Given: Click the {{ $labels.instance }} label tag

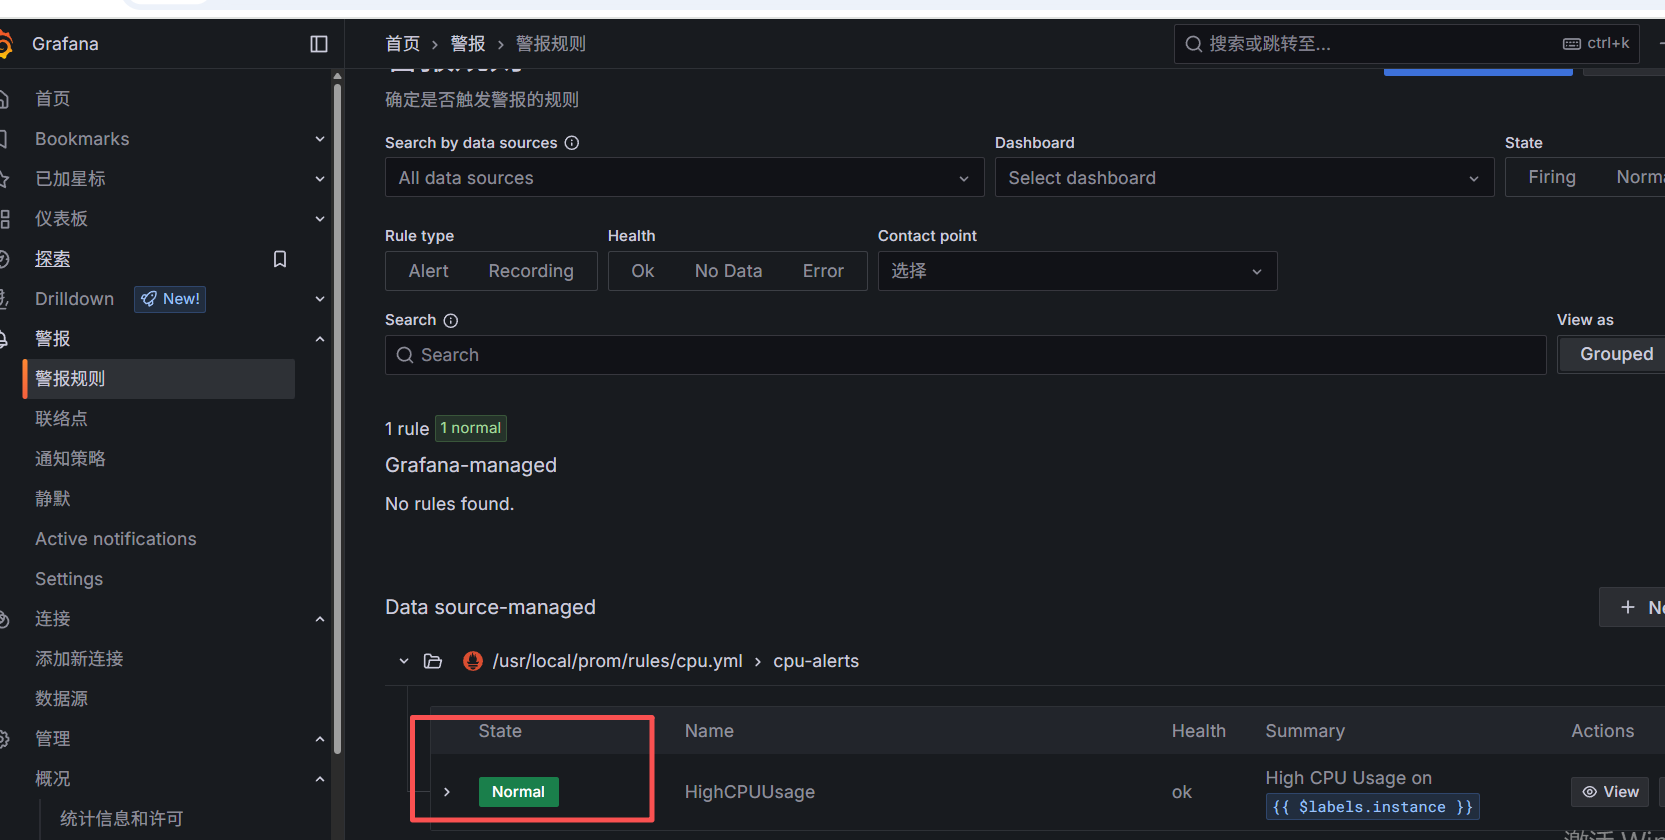Looking at the screenshot, I should pyautogui.click(x=1372, y=807).
